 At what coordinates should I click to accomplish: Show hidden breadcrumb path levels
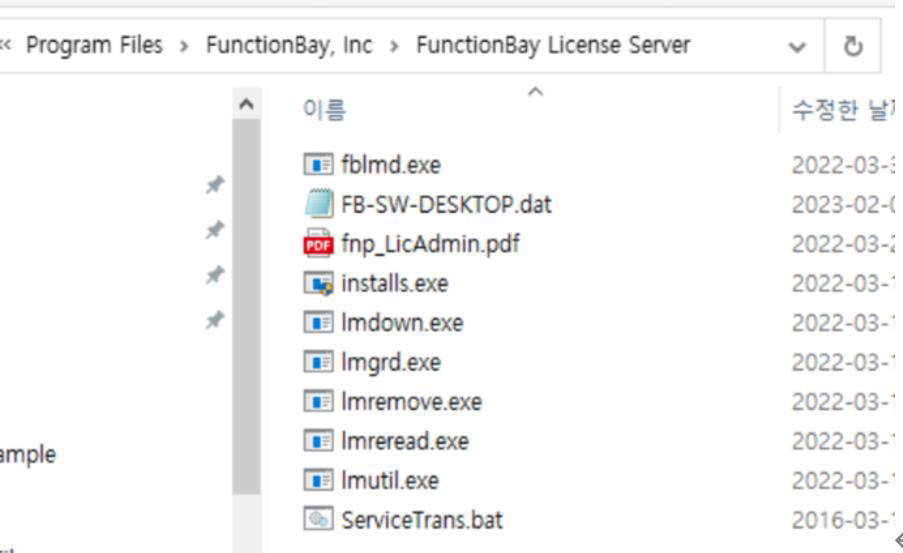(6, 45)
